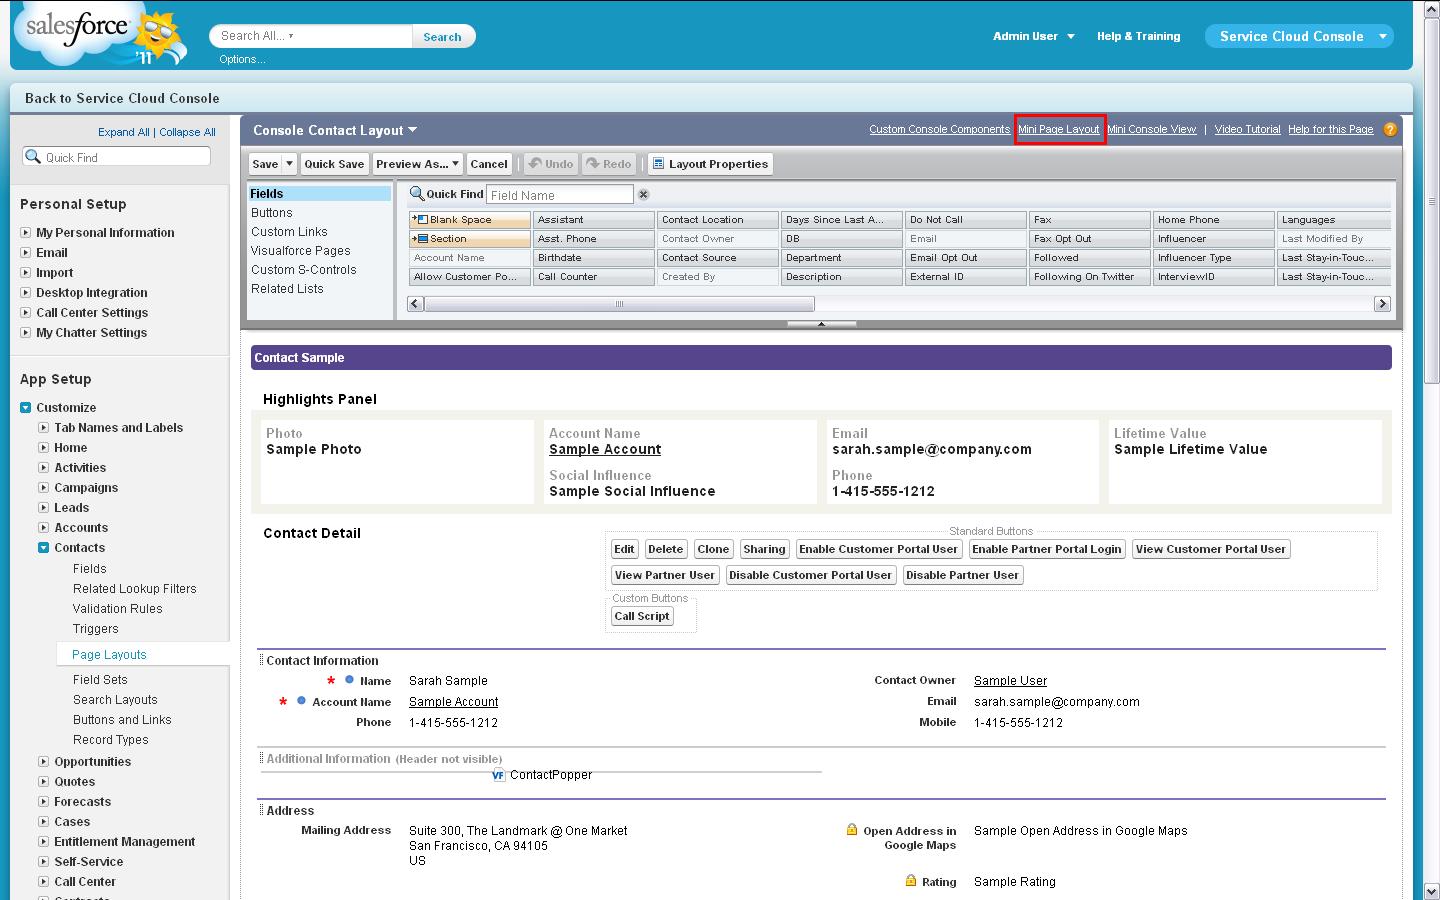1440x900 pixels.
Task: Clear the Quick Find field with X icon
Action: [x=644, y=195]
